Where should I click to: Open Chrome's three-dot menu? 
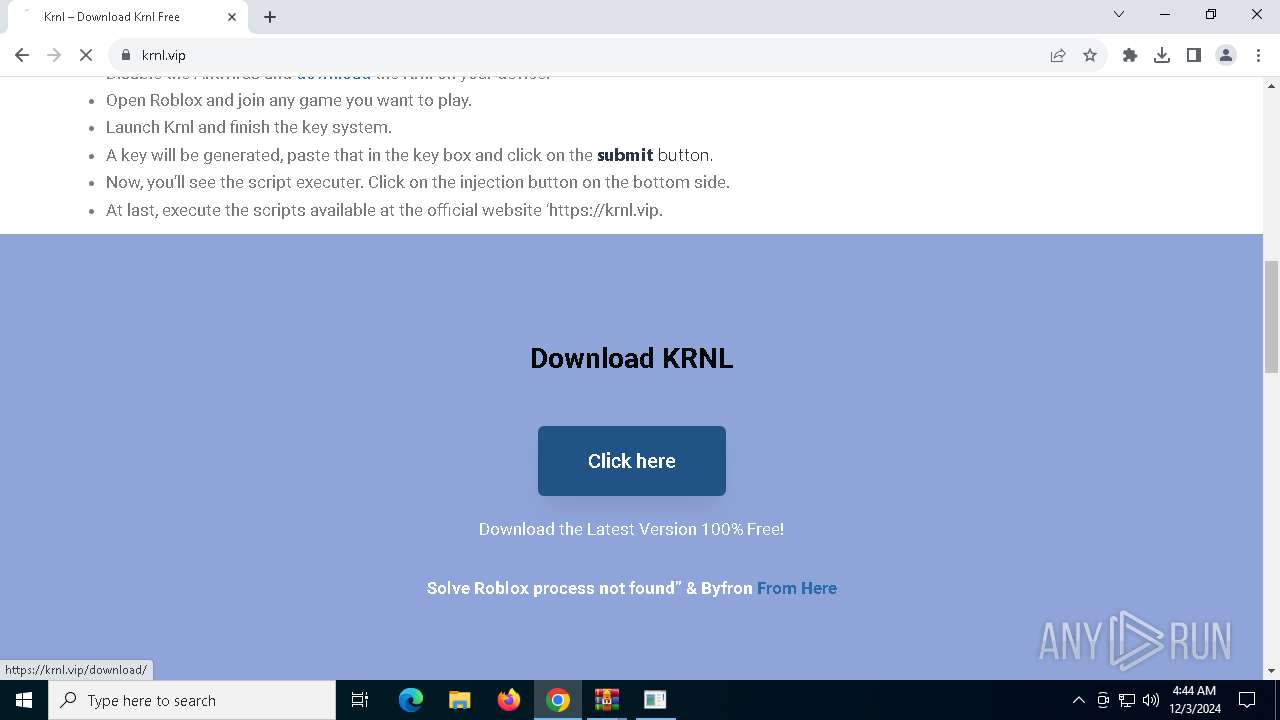pyautogui.click(x=1257, y=55)
